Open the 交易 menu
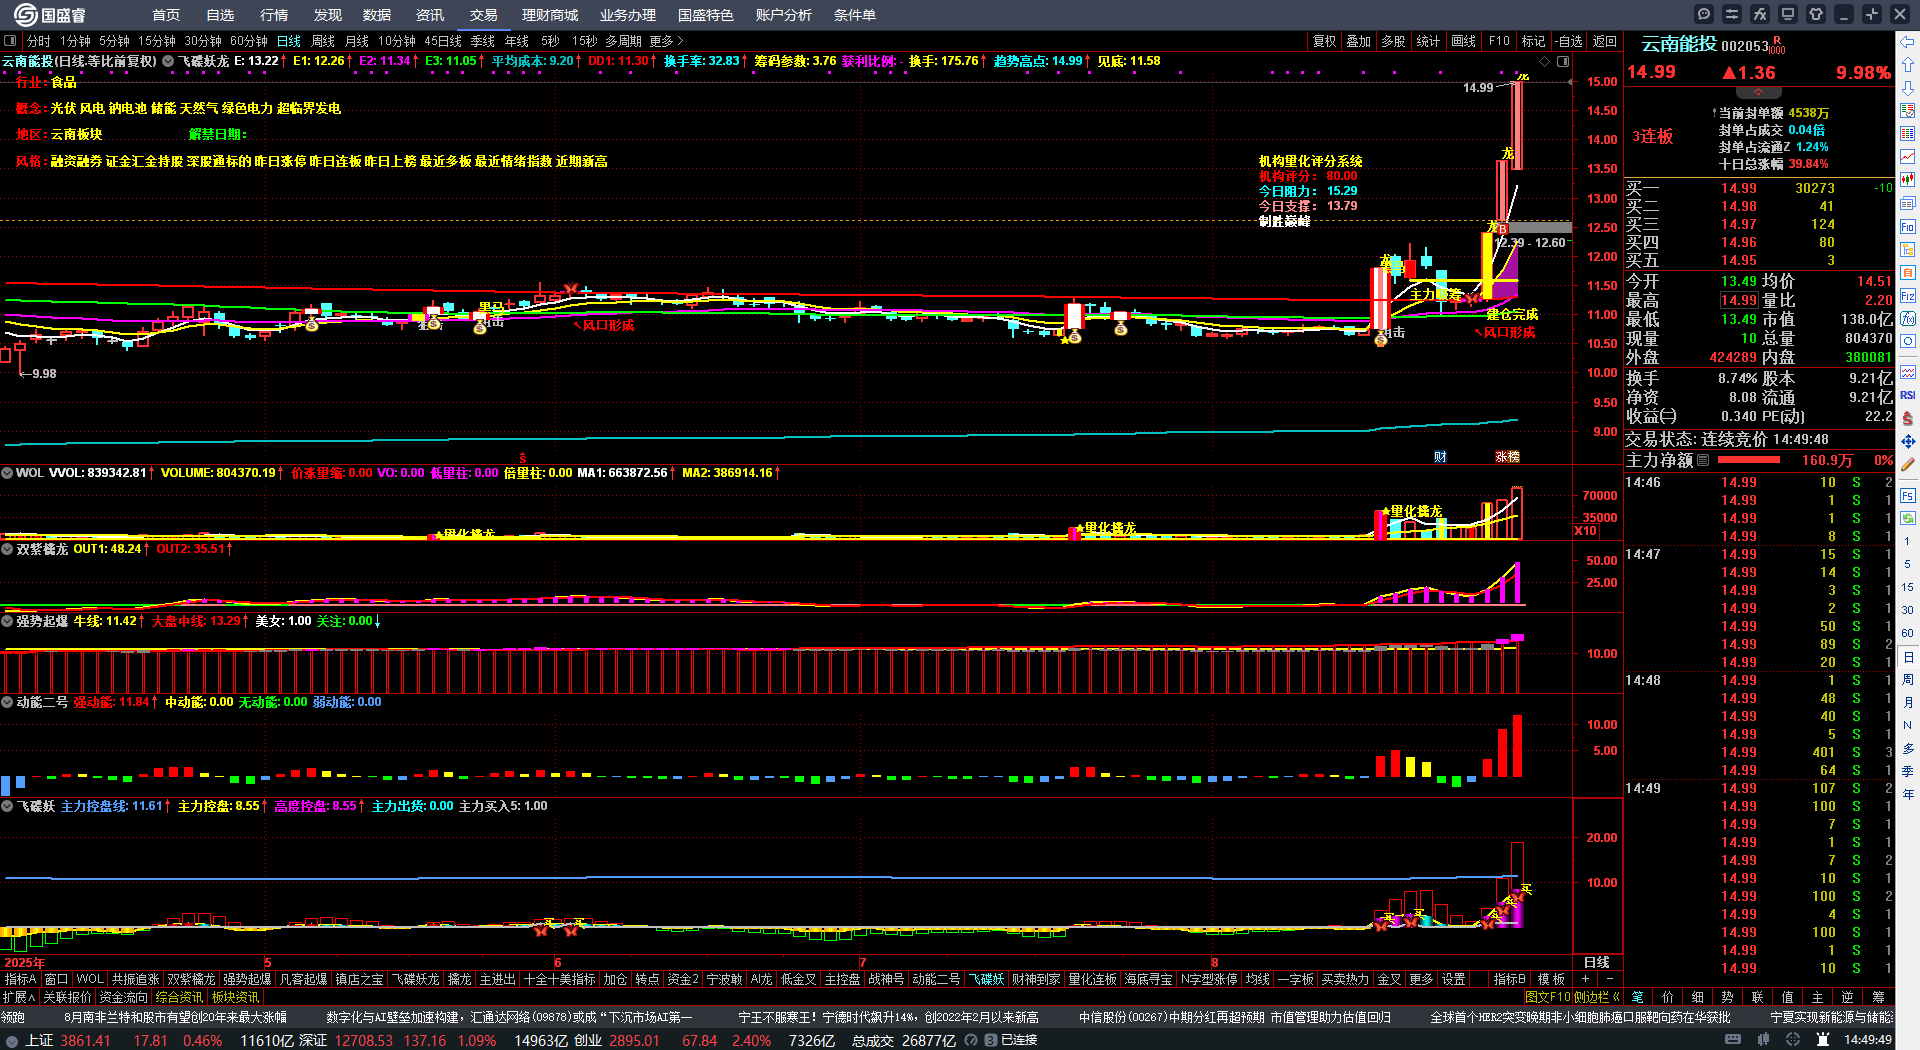 tap(484, 15)
